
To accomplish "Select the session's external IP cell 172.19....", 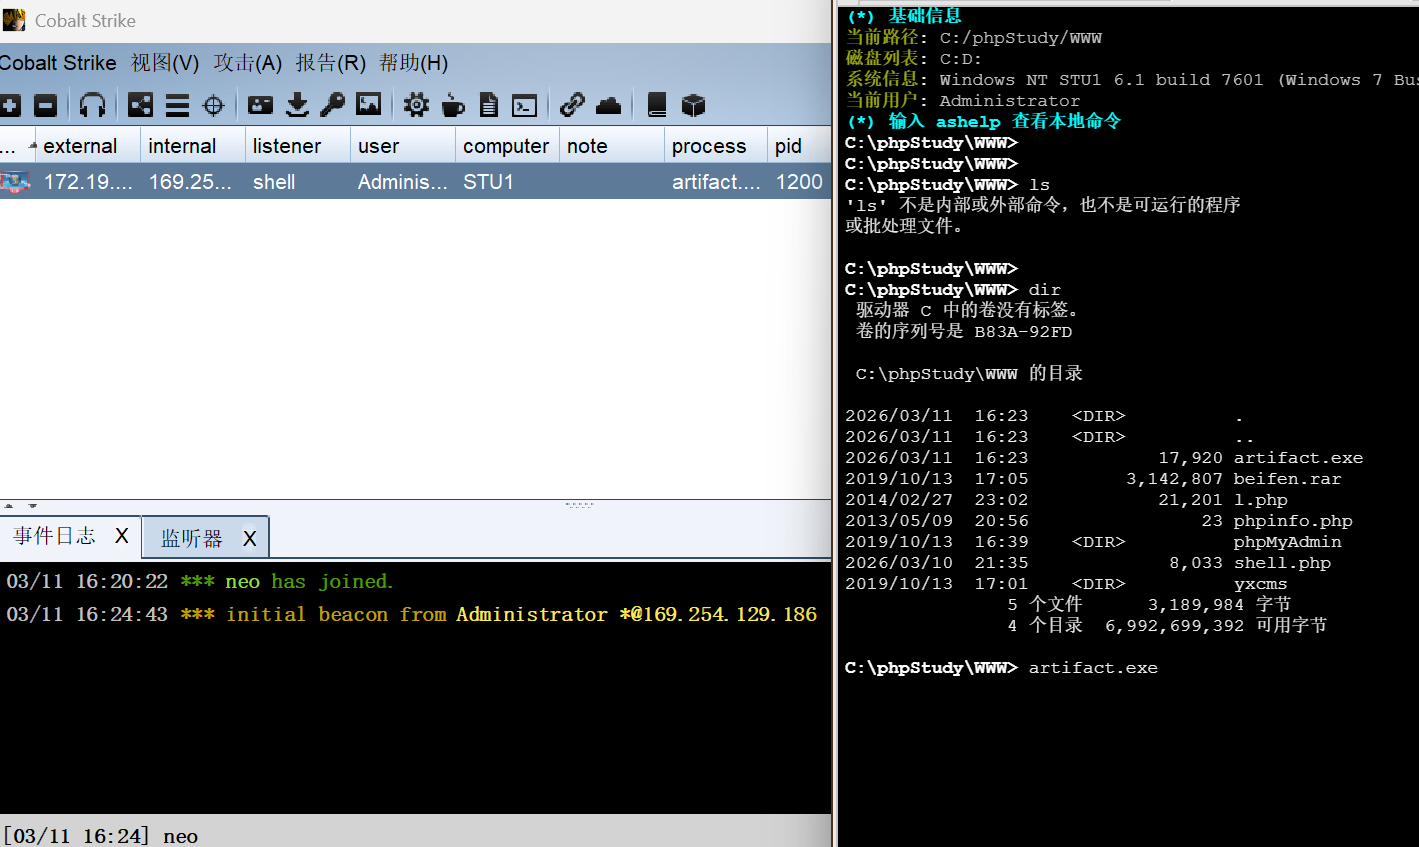I will coord(88,182).
